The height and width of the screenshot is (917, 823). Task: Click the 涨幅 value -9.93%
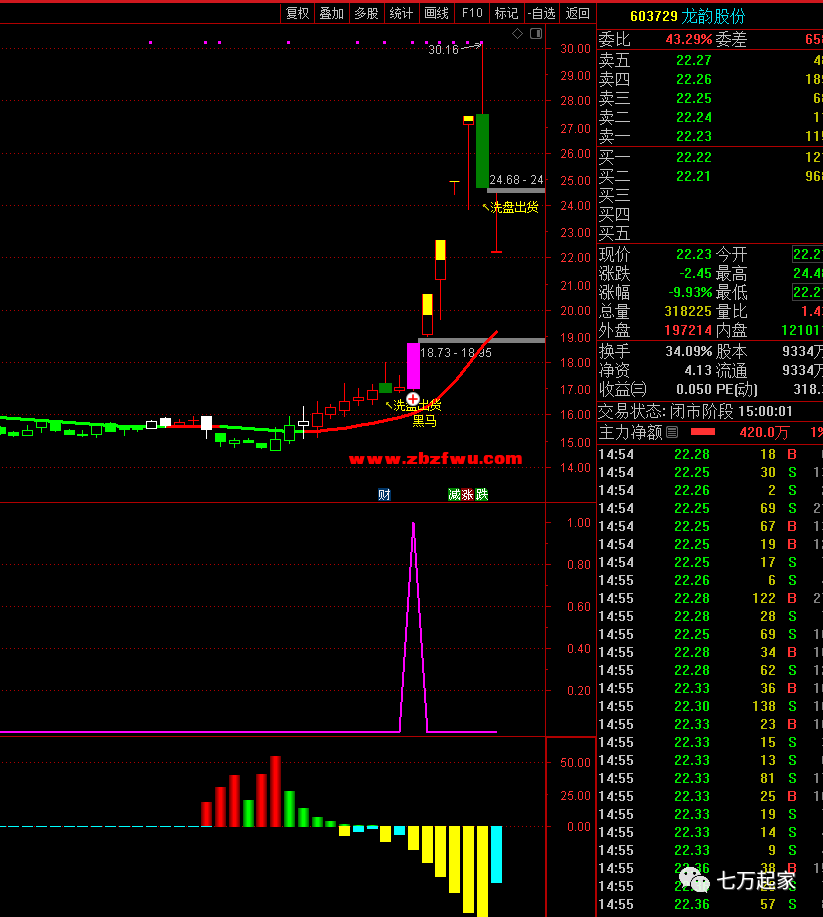click(690, 292)
